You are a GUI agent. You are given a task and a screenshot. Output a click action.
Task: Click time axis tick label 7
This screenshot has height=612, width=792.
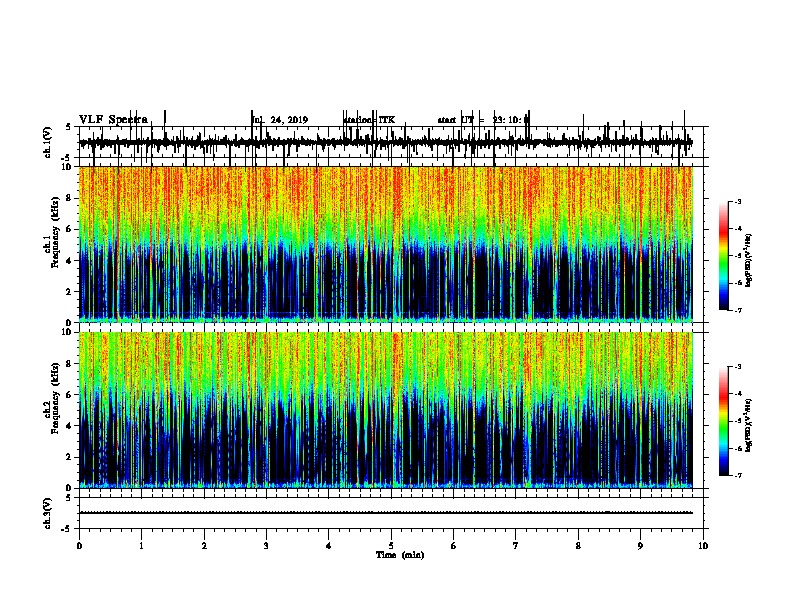pyautogui.click(x=516, y=546)
